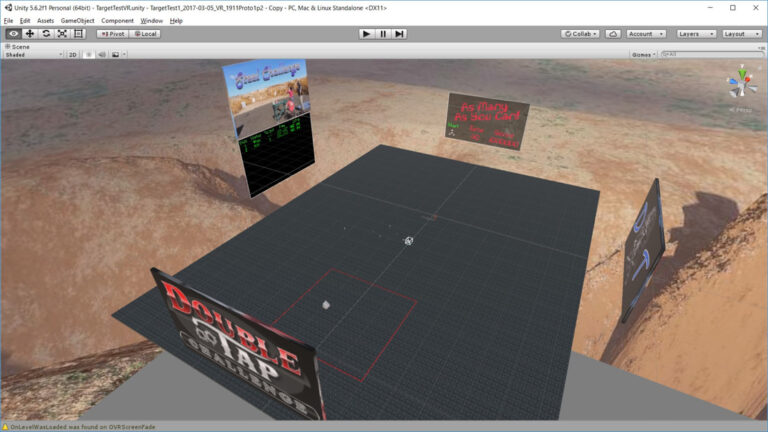Toggle 2D scene view mode
The width and height of the screenshot is (768, 432).
click(x=73, y=55)
